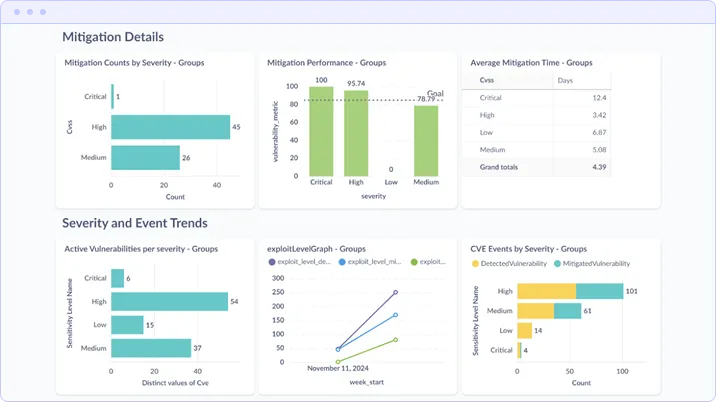Screen dimensions: 716x402
Task: Click the Critical CVE events bar 4
Action: (519, 350)
